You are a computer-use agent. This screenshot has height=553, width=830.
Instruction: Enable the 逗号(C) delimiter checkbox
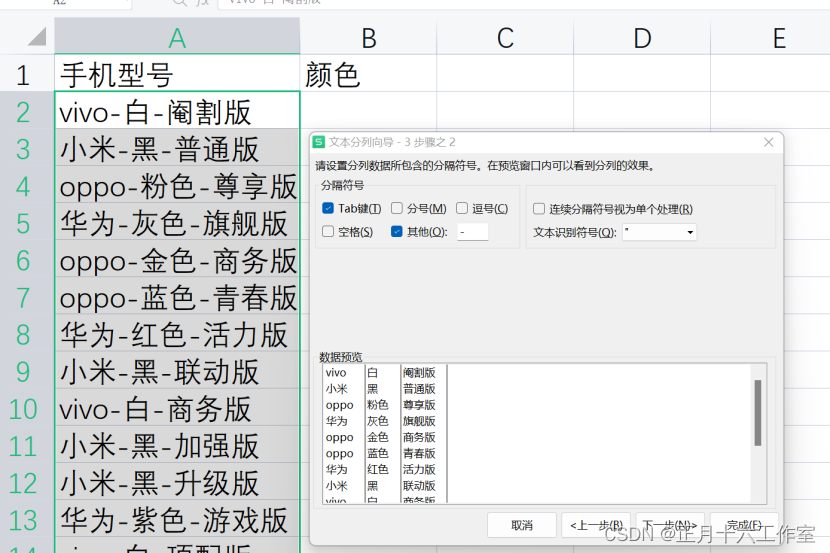click(x=462, y=208)
